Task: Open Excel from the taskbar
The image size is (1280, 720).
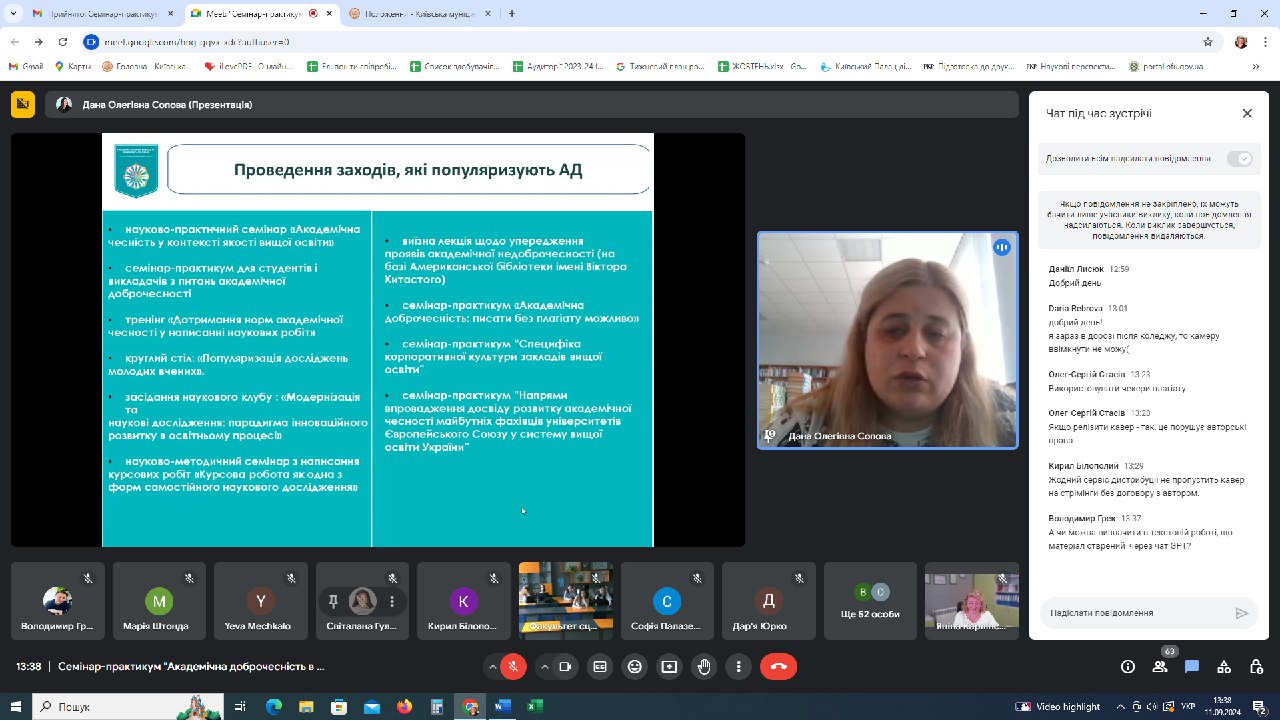Action: pos(534,706)
